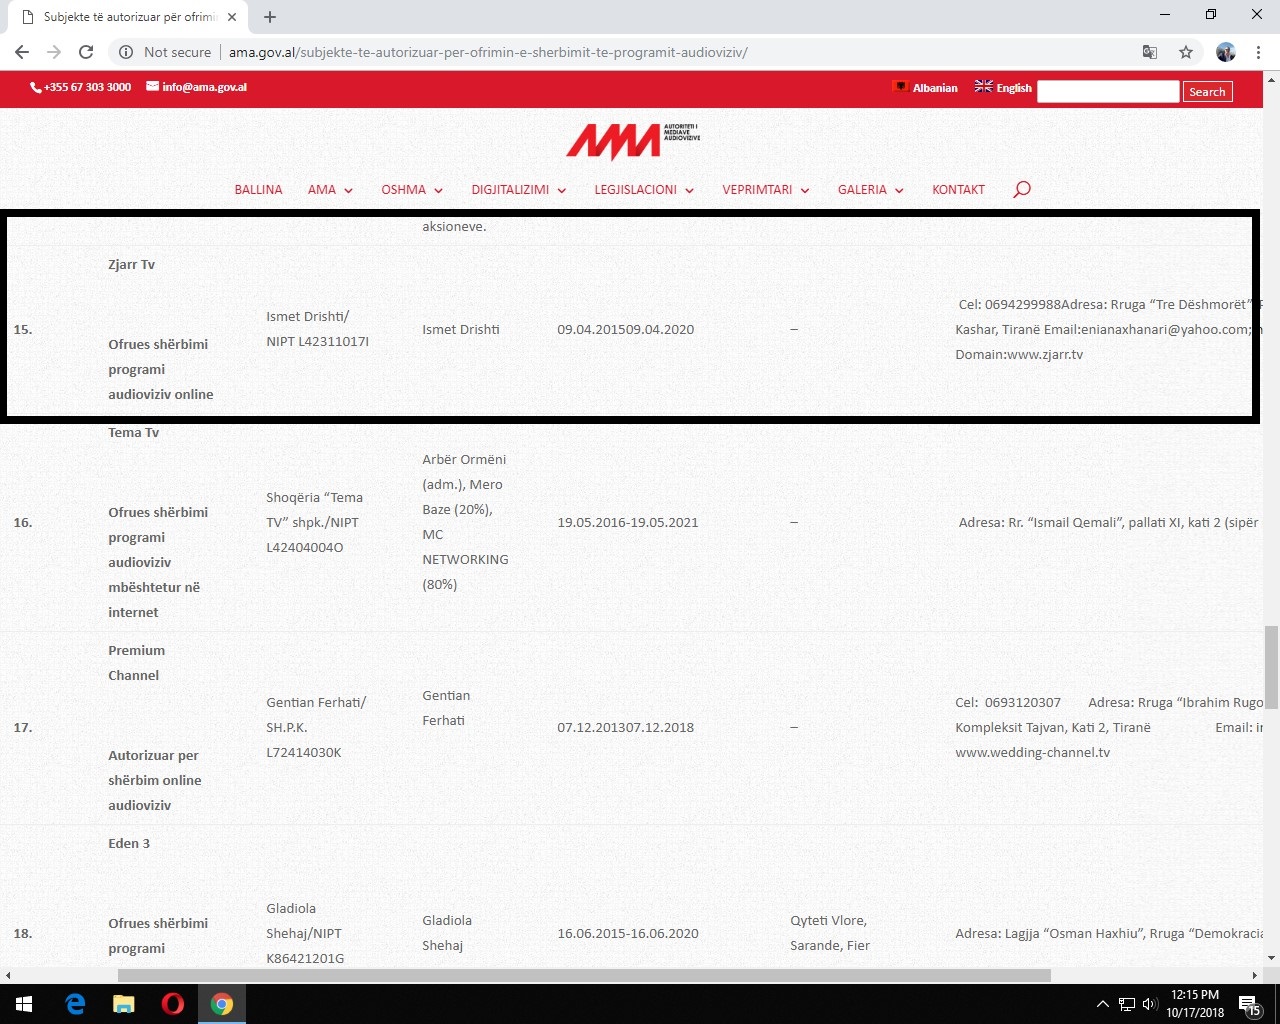Viewport: 1280px width, 1024px height.
Task: Open Opera browser from taskbar
Action: point(172,1004)
